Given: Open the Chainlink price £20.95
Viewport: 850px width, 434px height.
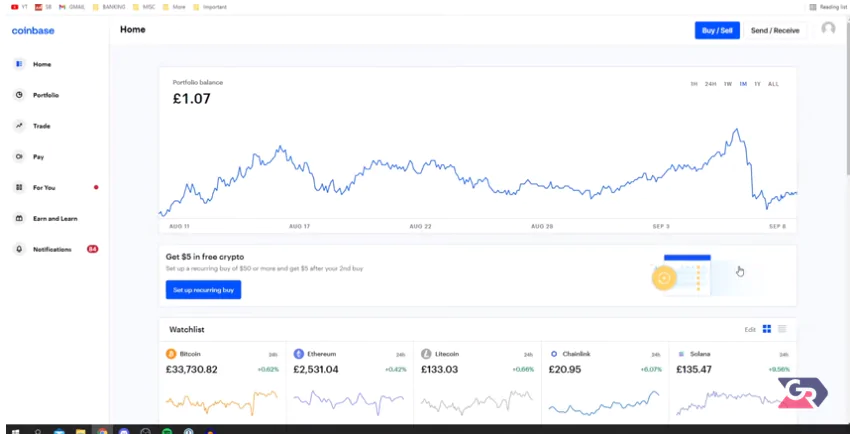Looking at the screenshot, I should coord(564,370).
